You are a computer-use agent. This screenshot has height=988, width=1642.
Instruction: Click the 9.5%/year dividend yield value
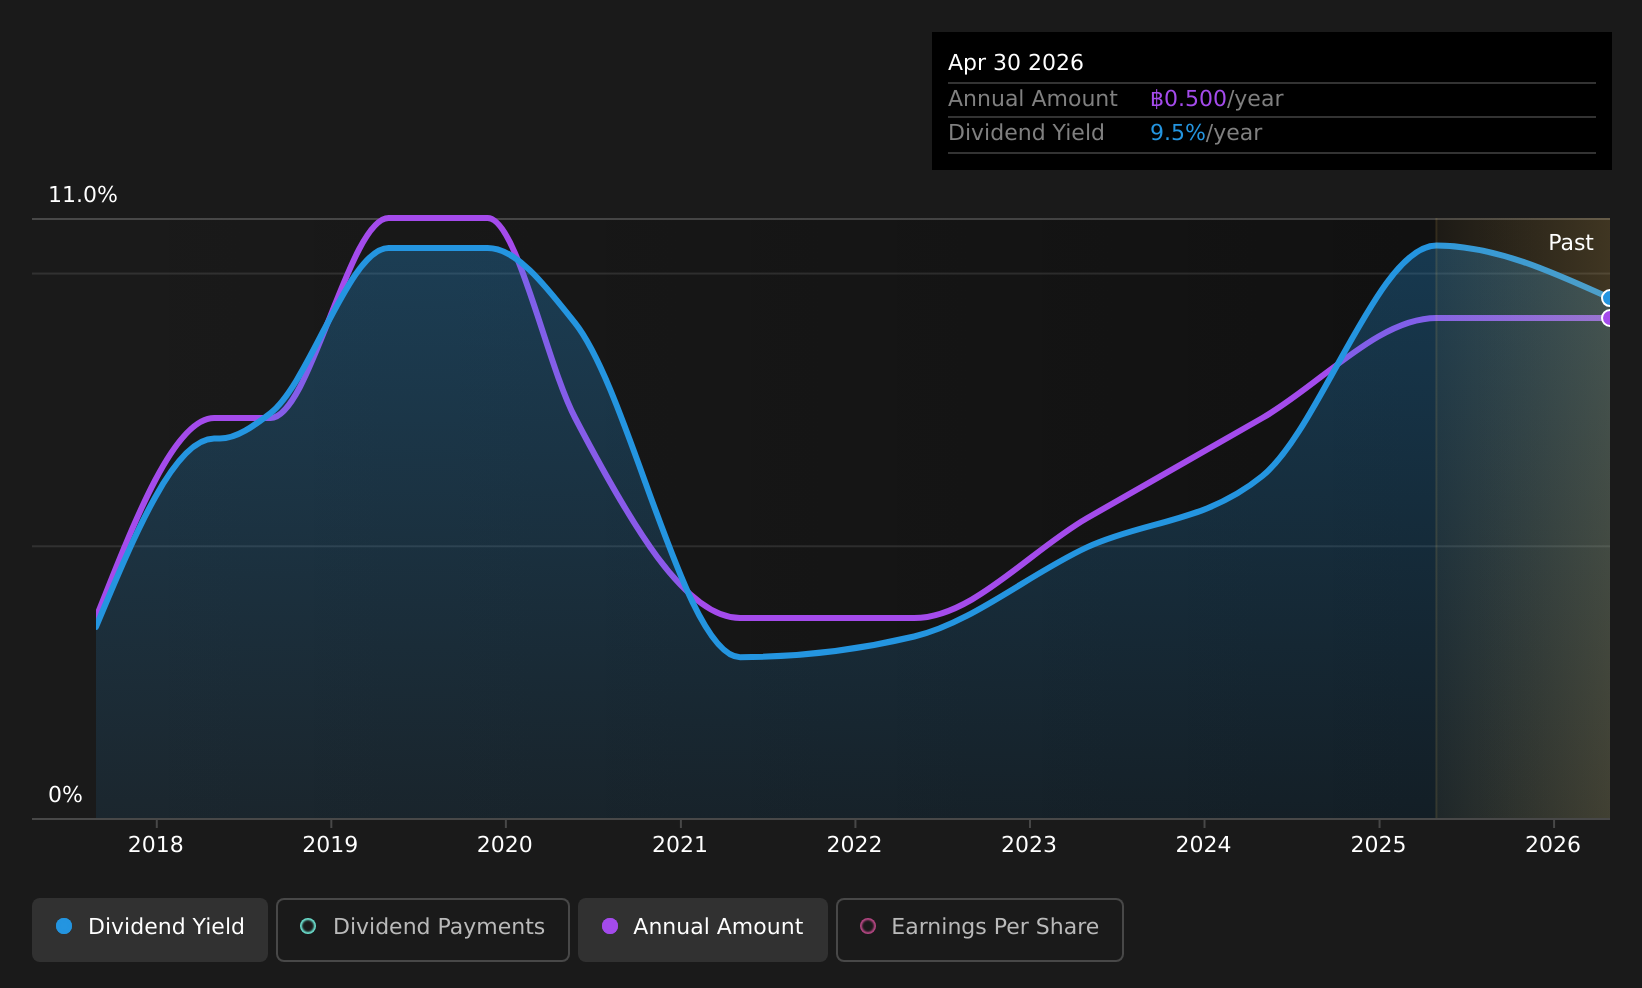[x=1206, y=133]
